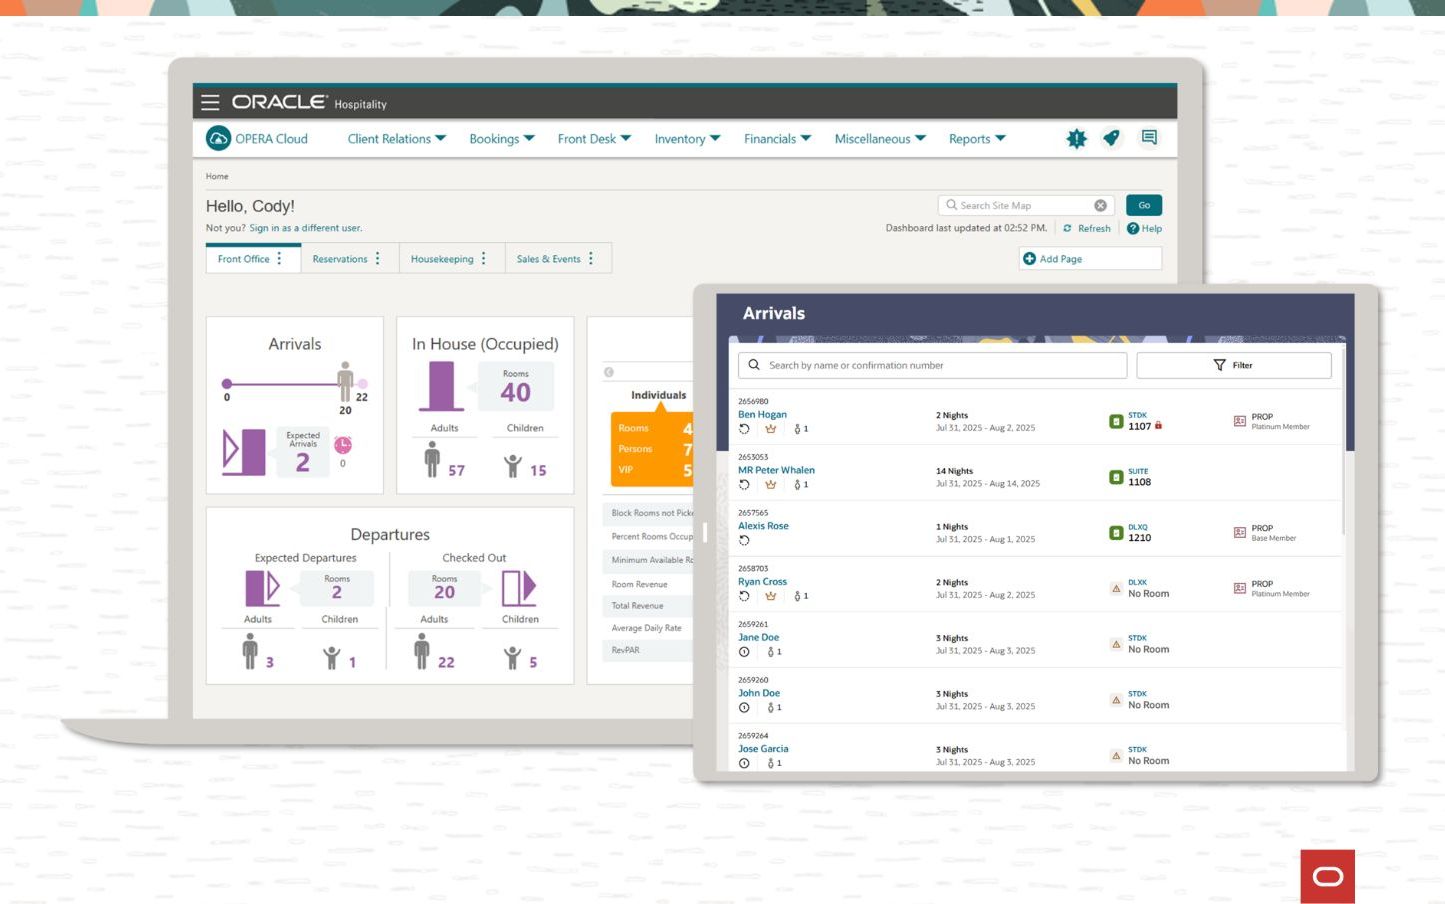1445x904 pixels.
Task: Click the history icon under Ben Hogan
Action: [x=744, y=429]
